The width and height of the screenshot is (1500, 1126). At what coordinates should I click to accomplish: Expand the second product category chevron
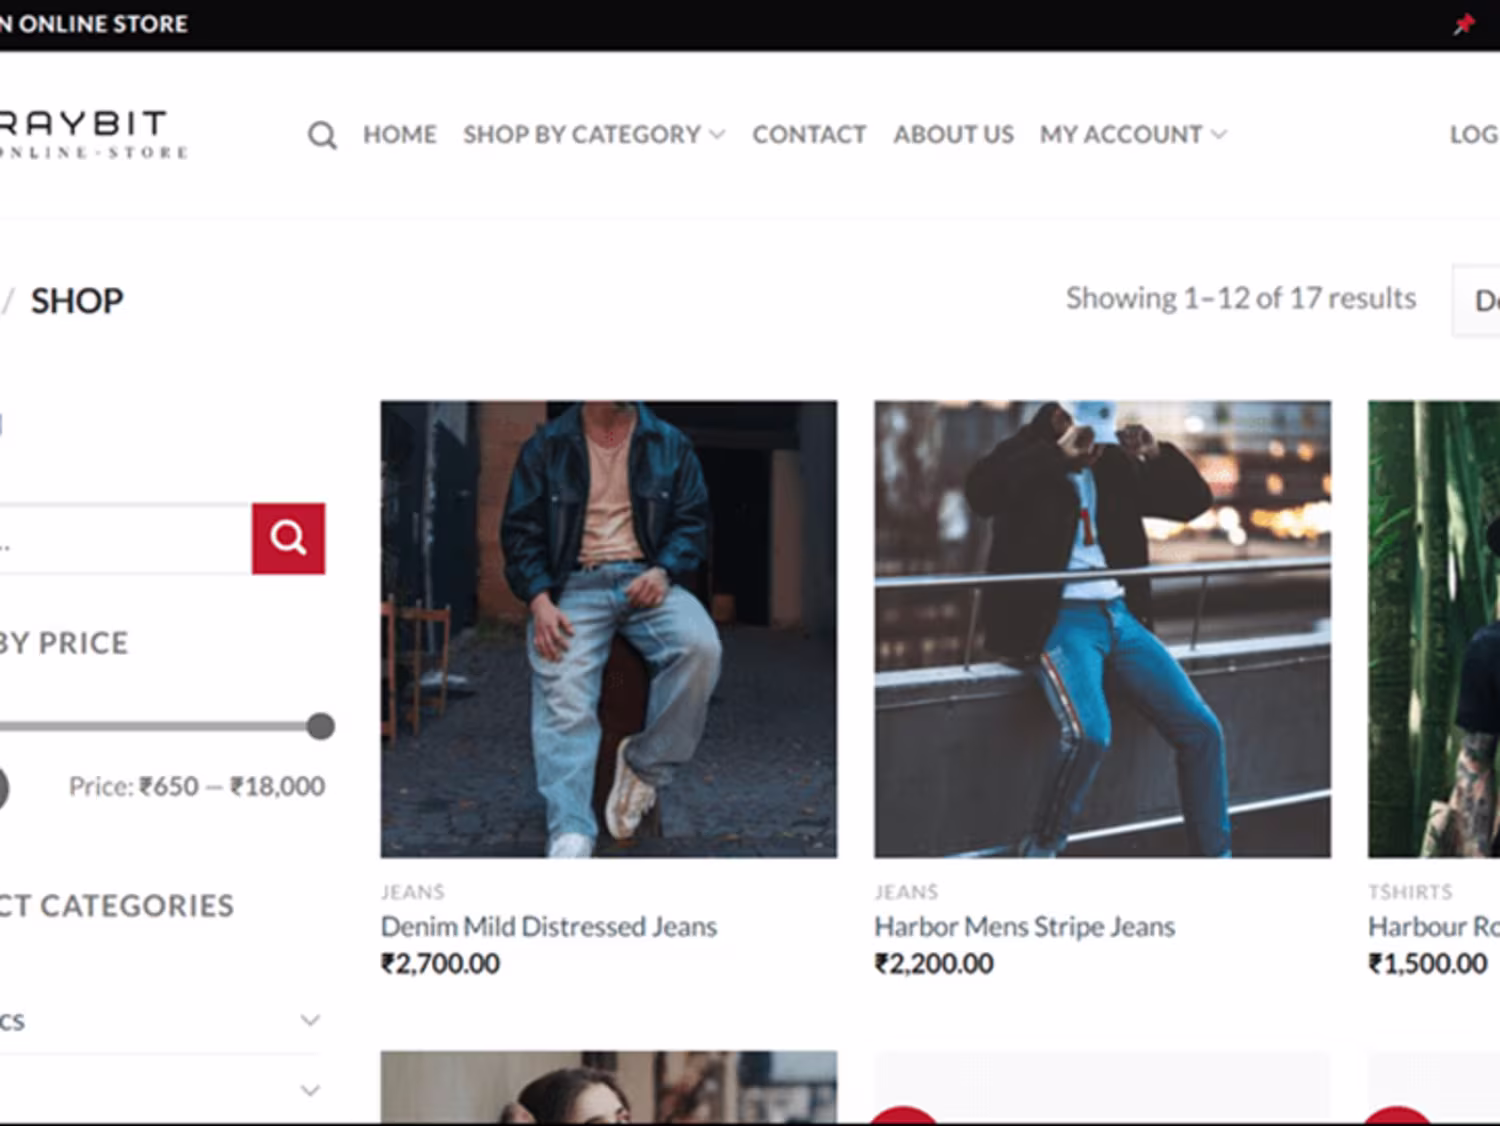311,1090
